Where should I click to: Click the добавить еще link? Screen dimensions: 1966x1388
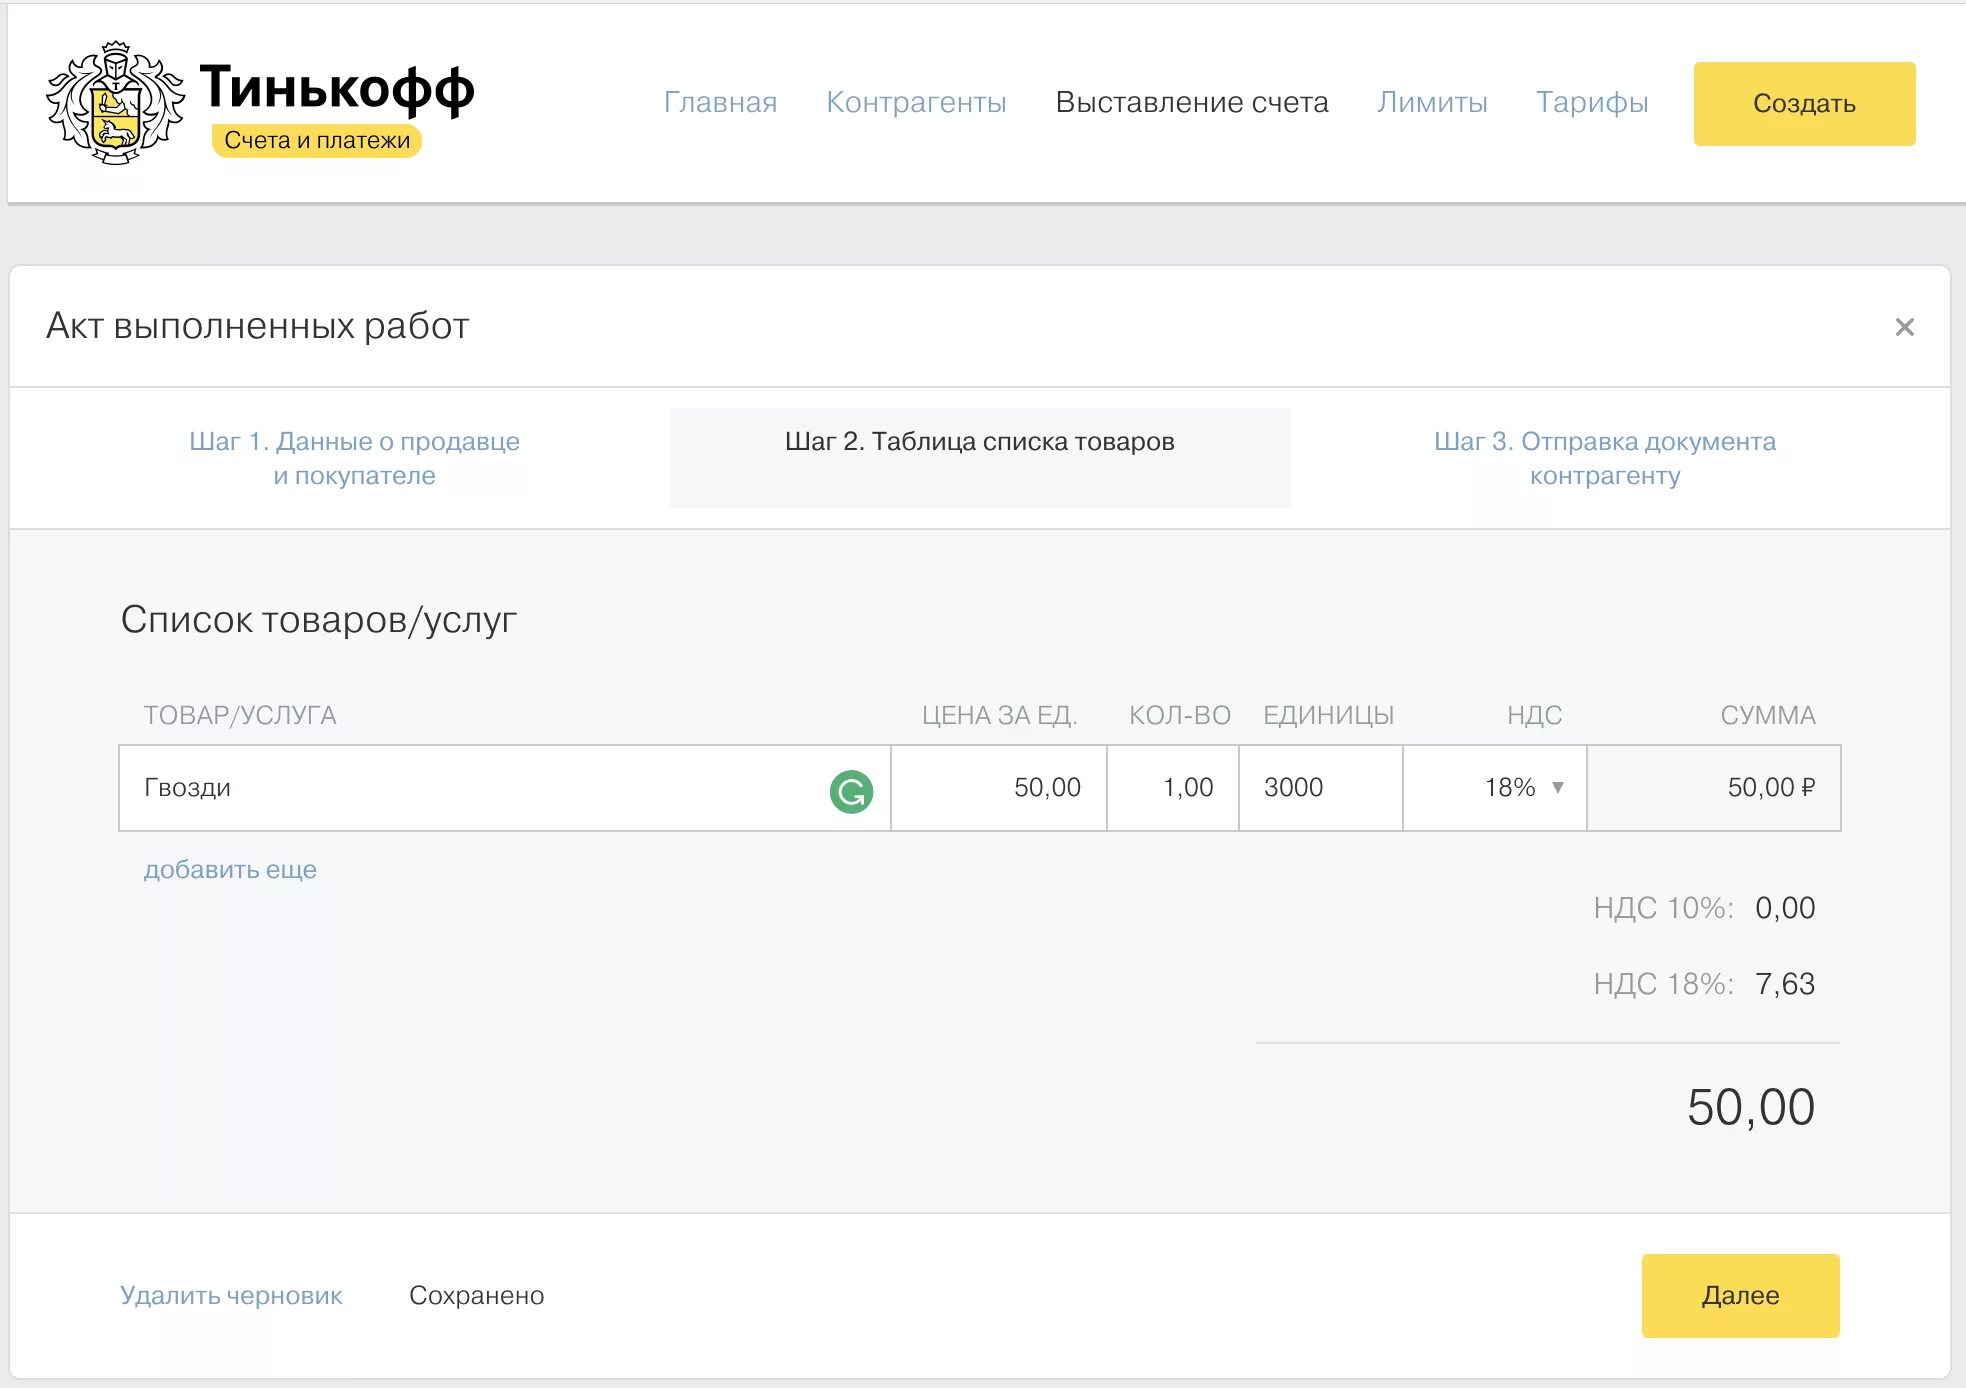(x=230, y=869)
